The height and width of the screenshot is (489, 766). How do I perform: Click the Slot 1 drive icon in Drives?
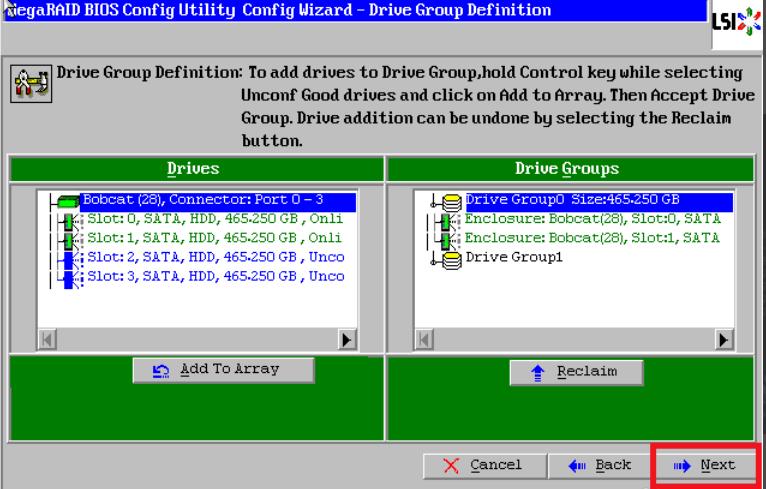(70, 240)
